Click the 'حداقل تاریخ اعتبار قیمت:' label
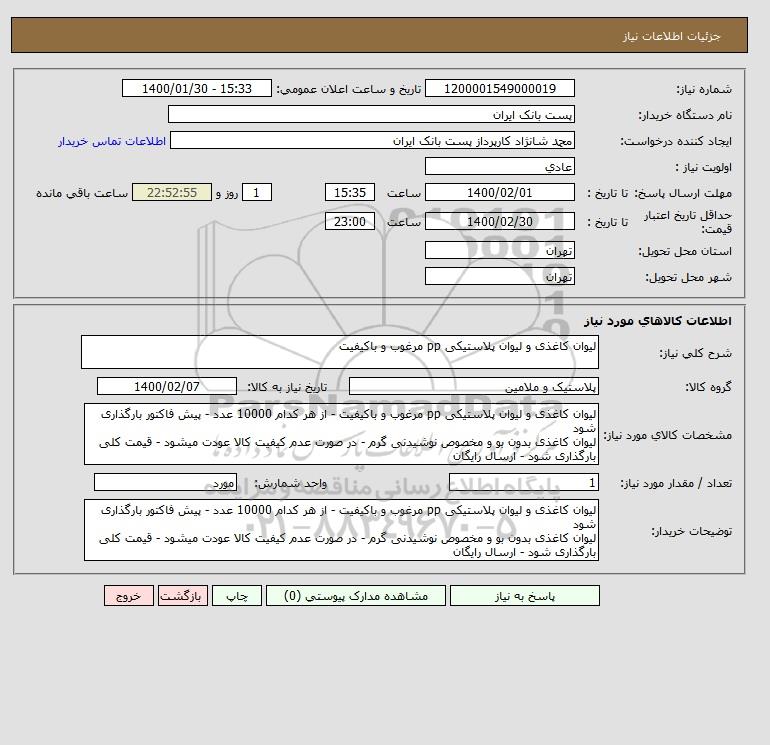This screenshot has width=770, height=745. [x=688, y=222]
